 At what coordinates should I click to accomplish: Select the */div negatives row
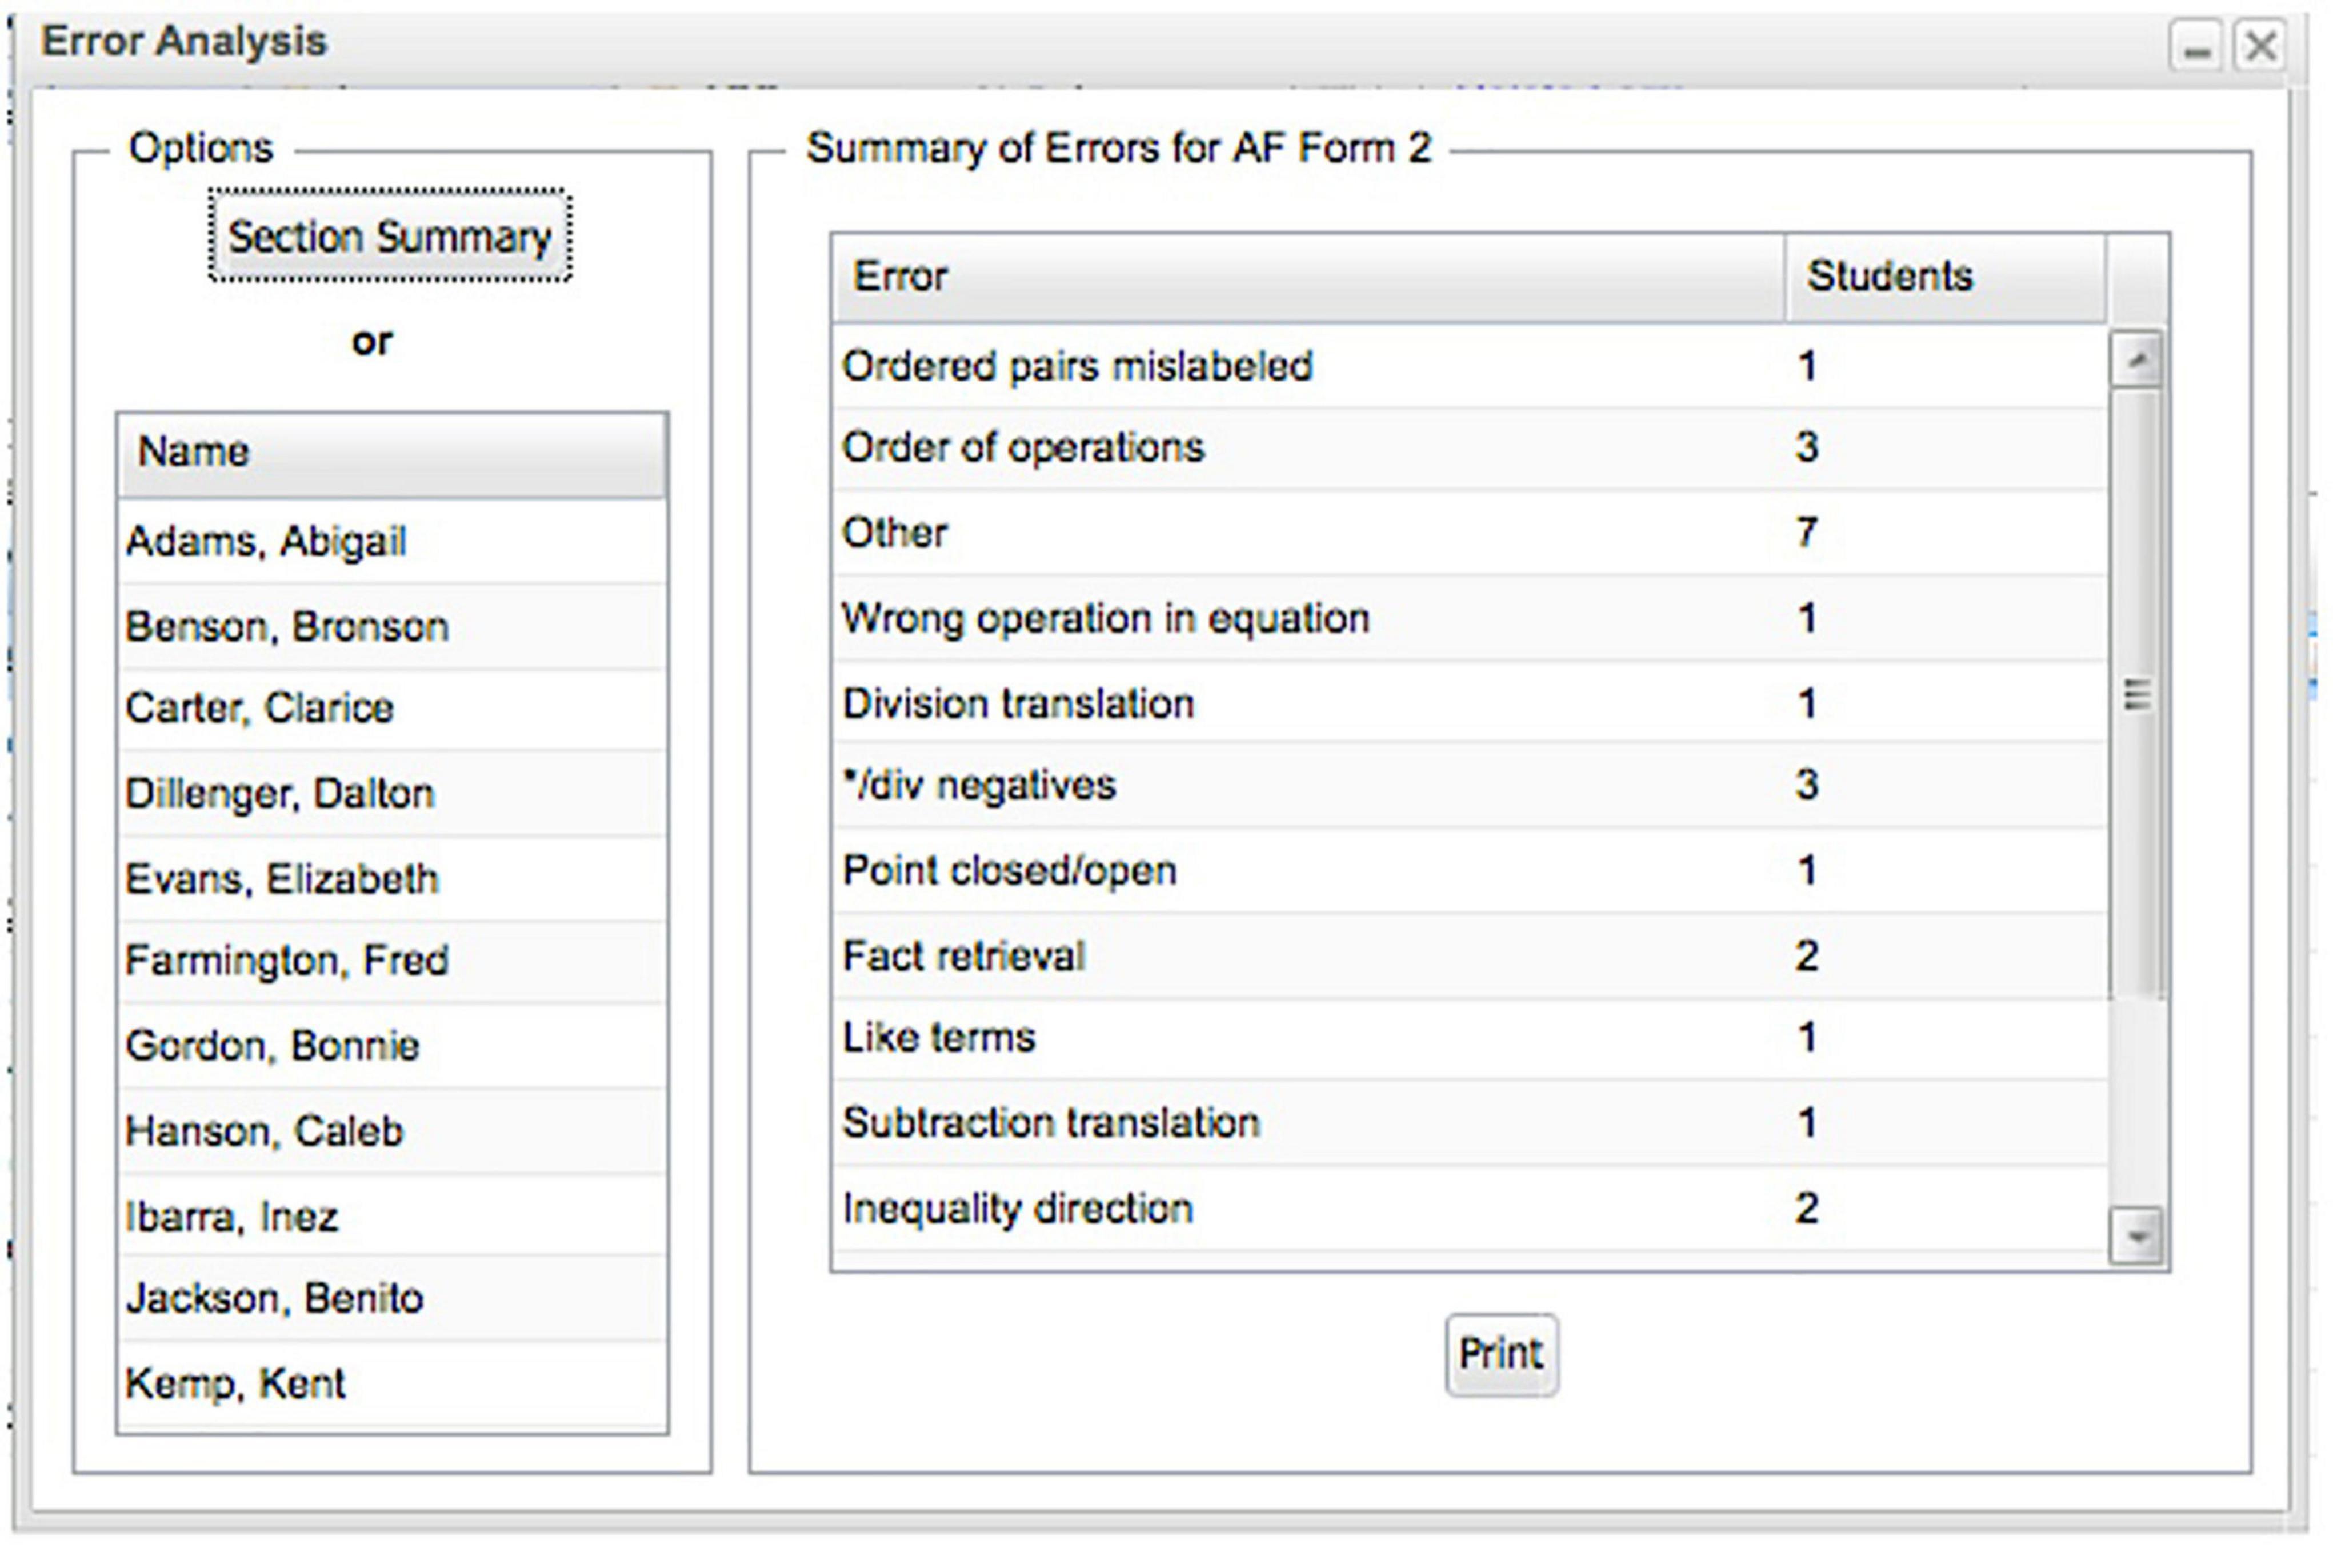1470,785
